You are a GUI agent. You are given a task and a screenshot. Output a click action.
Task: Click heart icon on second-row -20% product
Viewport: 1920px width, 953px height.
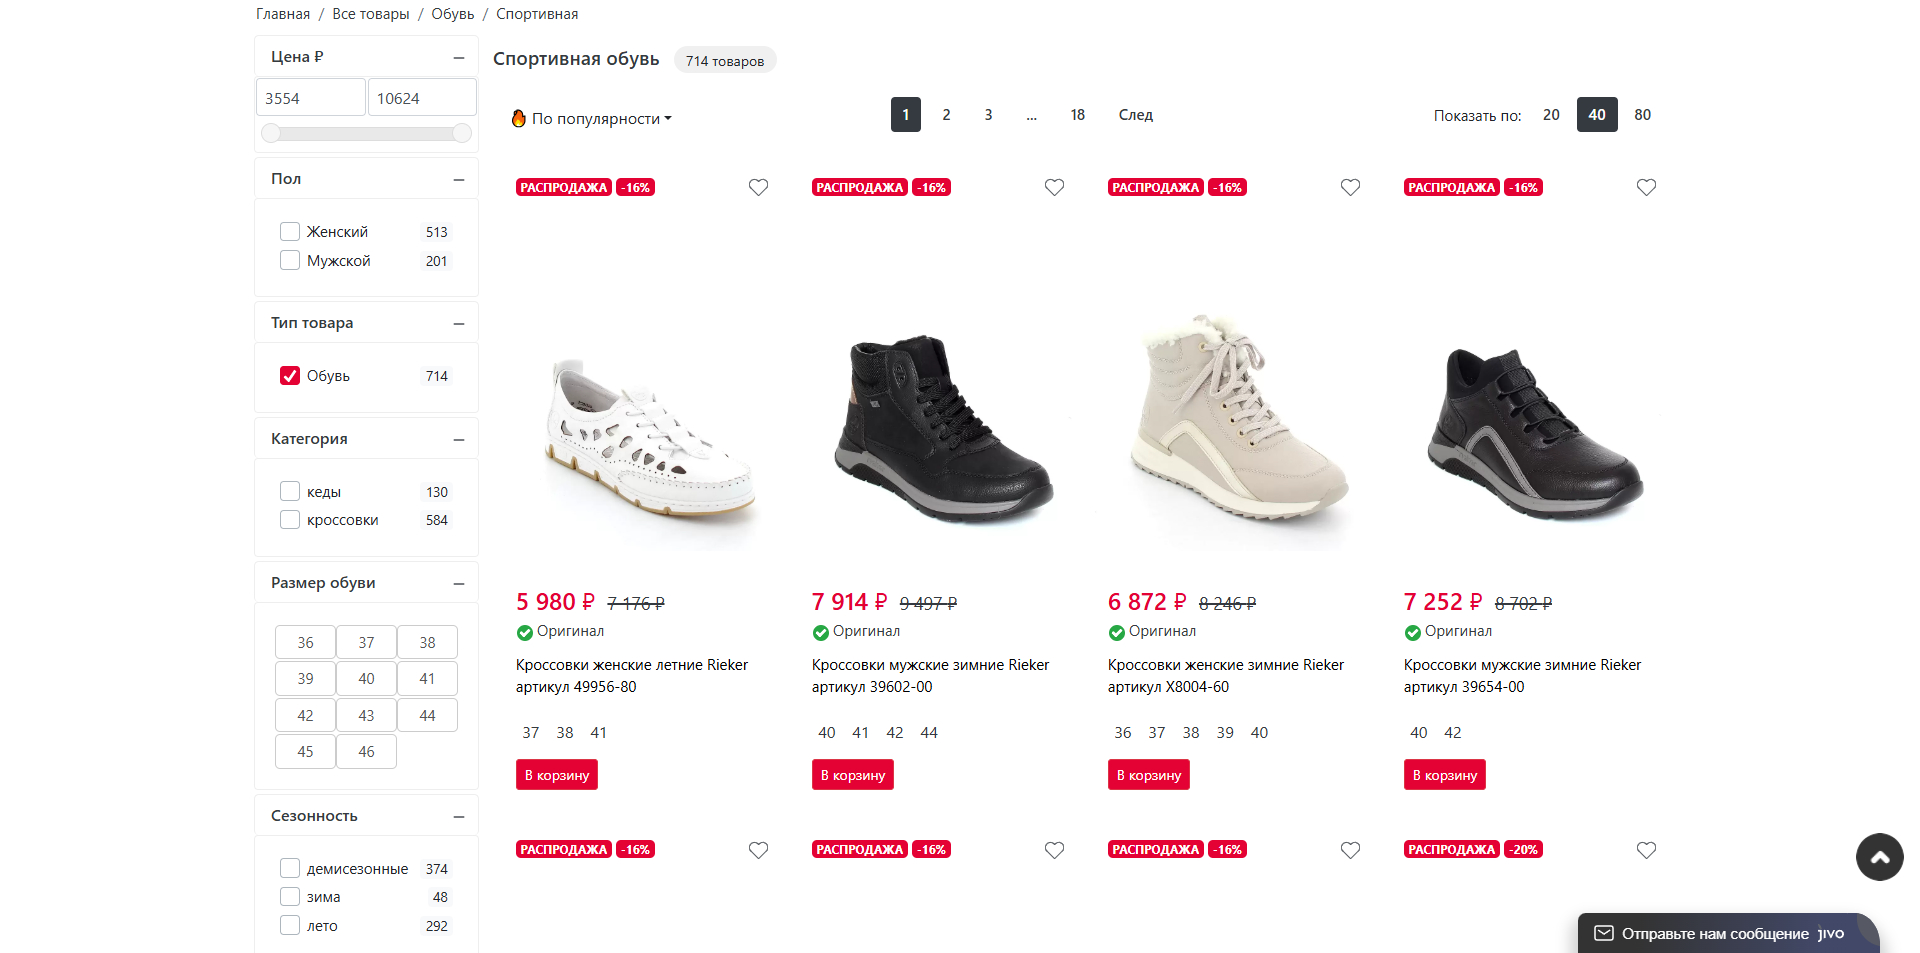pos(1646,850)
